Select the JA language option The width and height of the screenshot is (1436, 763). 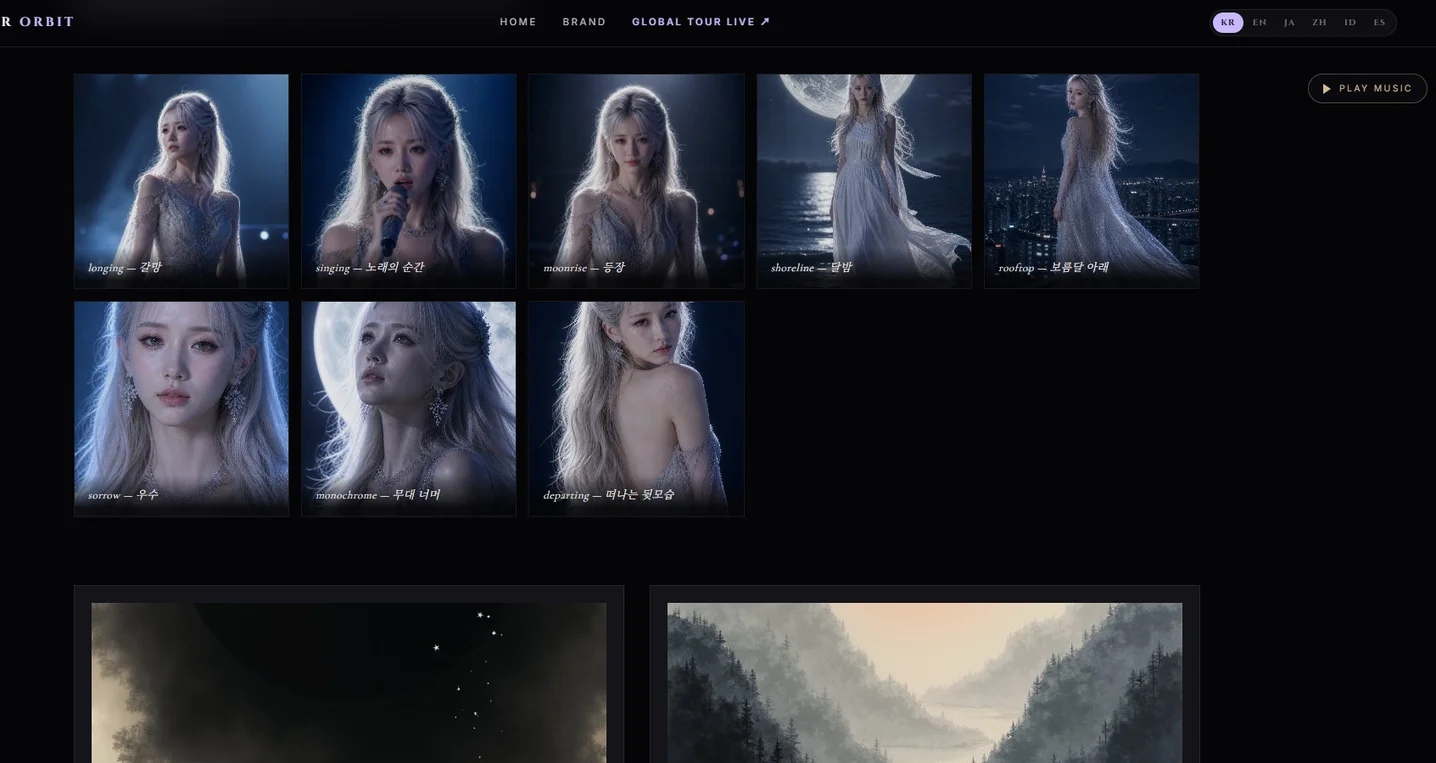1289,22
